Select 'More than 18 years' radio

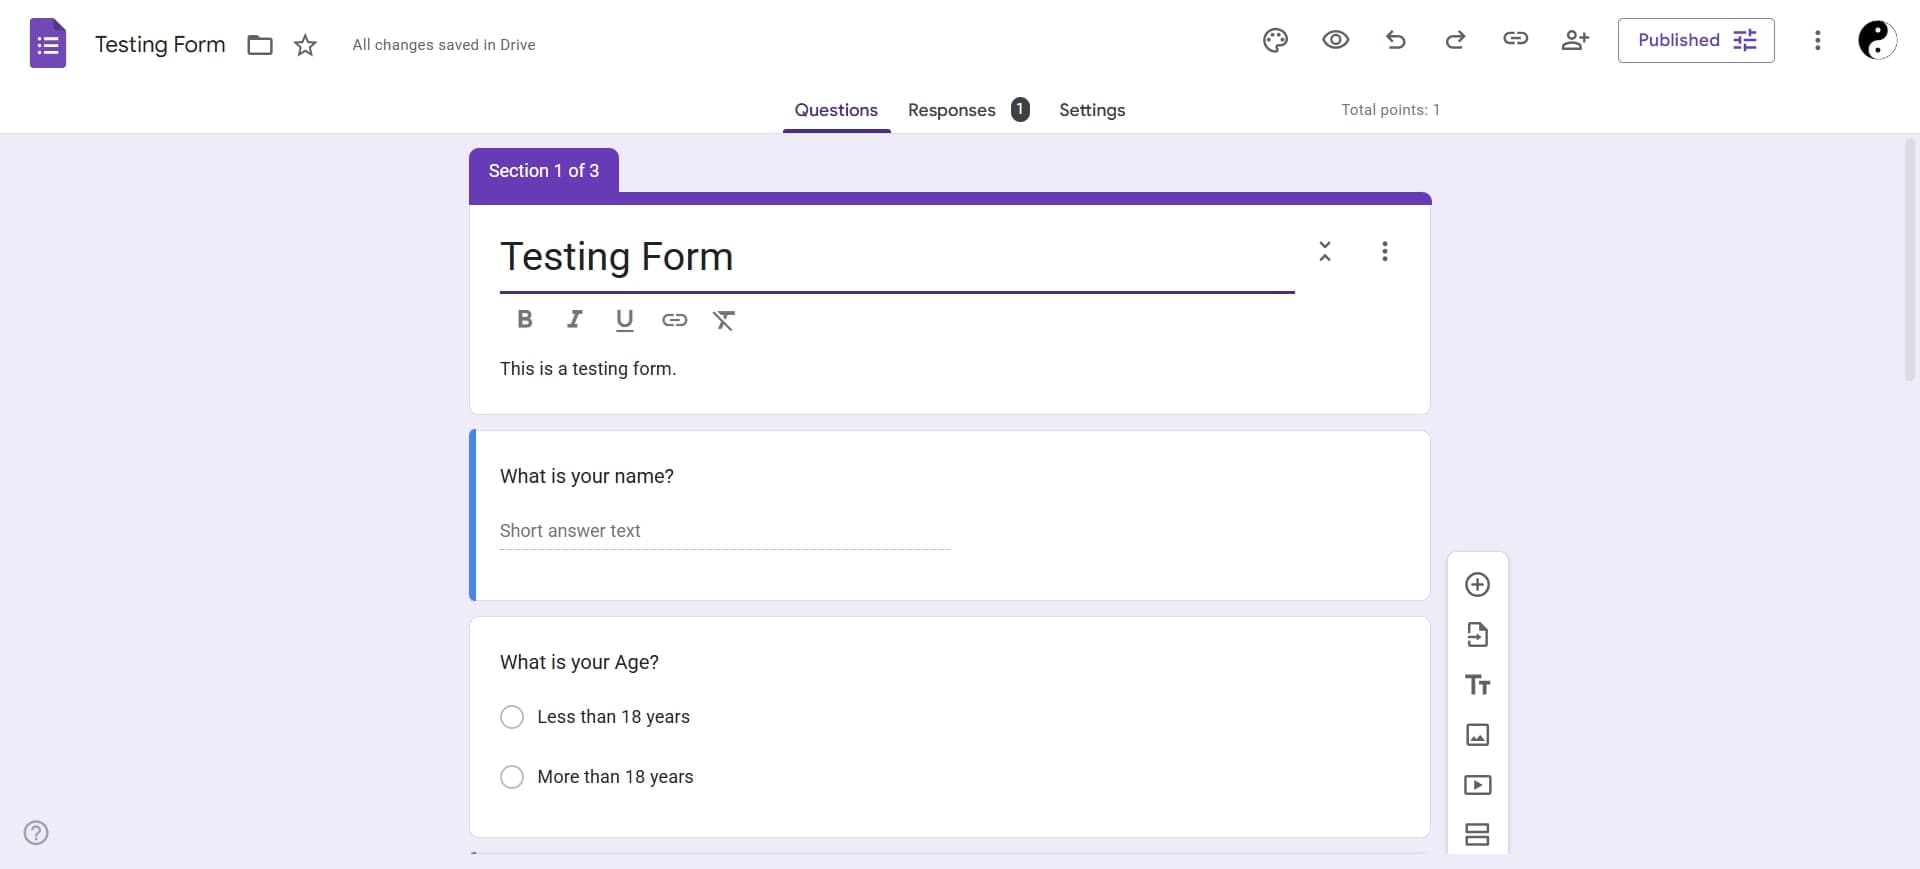(x=511, y=777)
